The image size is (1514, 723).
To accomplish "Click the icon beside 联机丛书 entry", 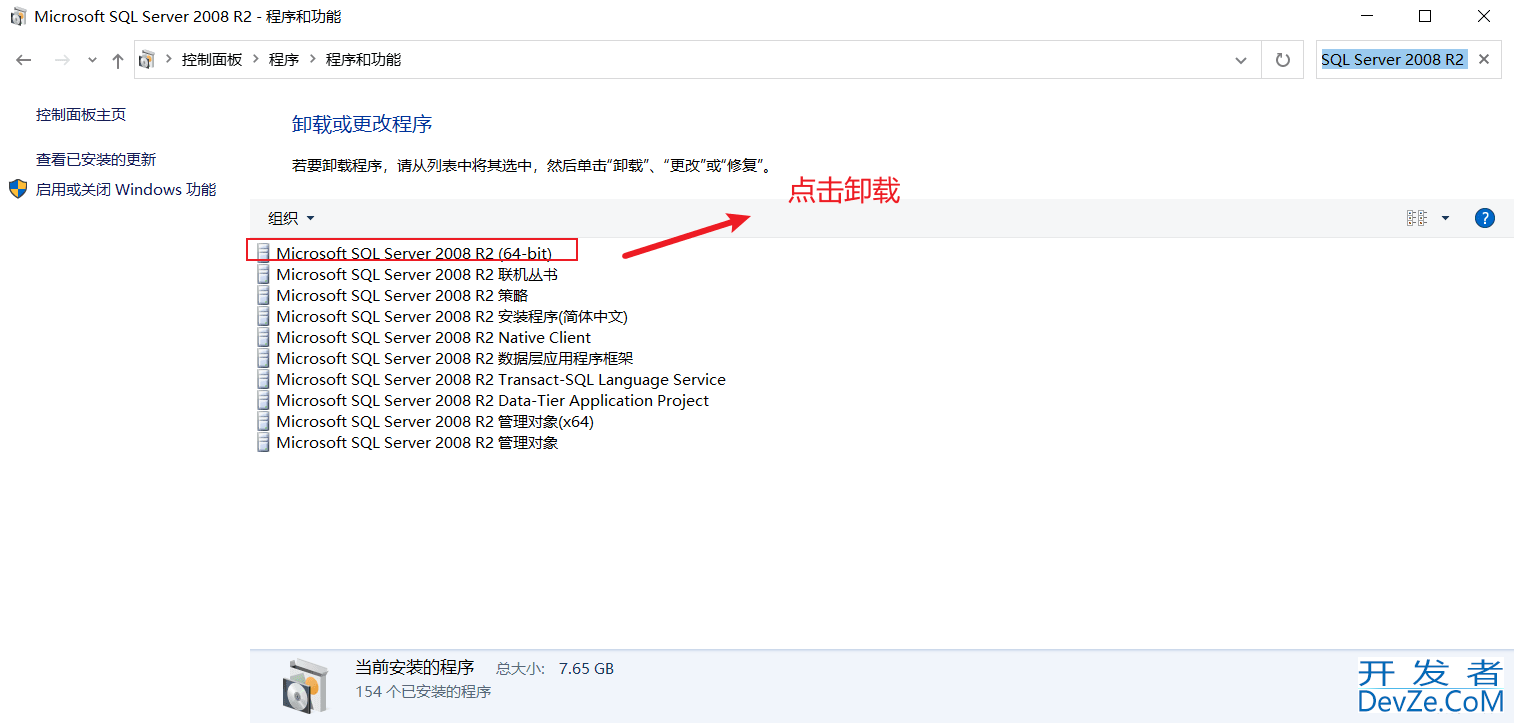I will point(263,274).
